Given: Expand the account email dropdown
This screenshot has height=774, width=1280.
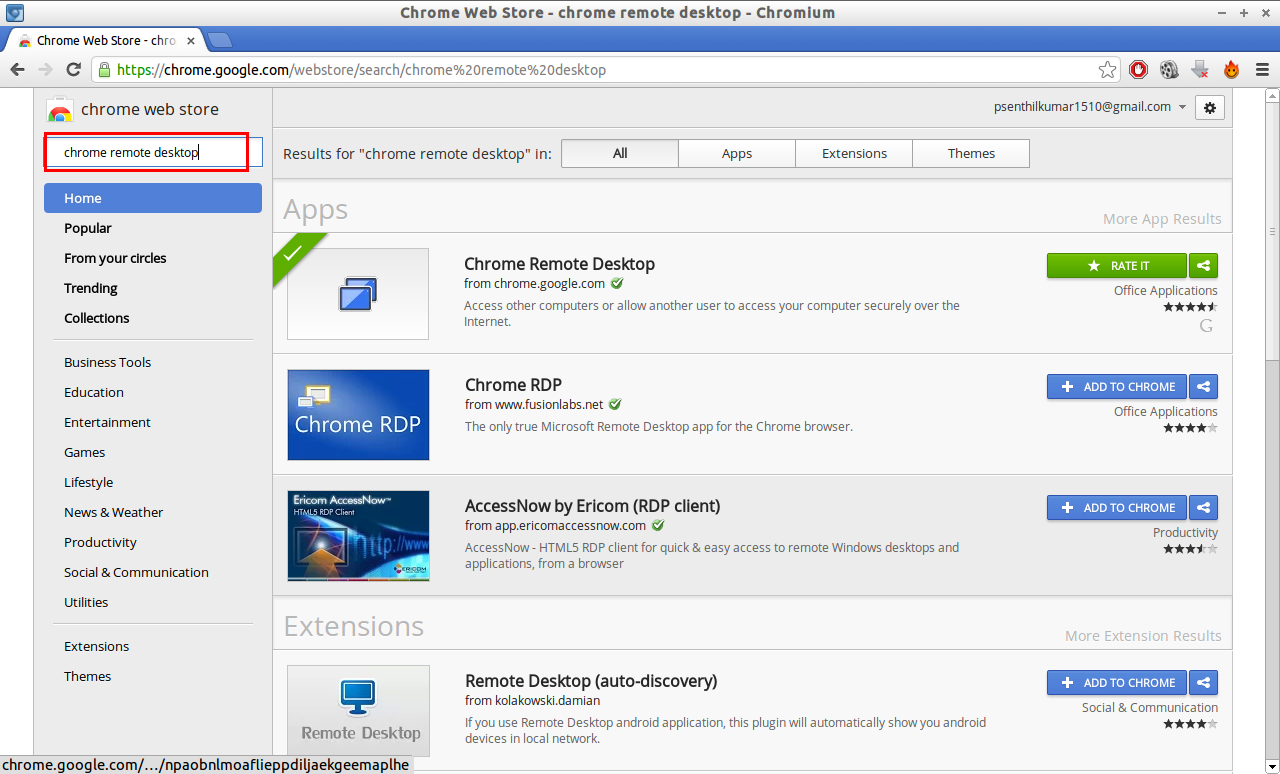Looking at the screenshot, I should 1182,107.
